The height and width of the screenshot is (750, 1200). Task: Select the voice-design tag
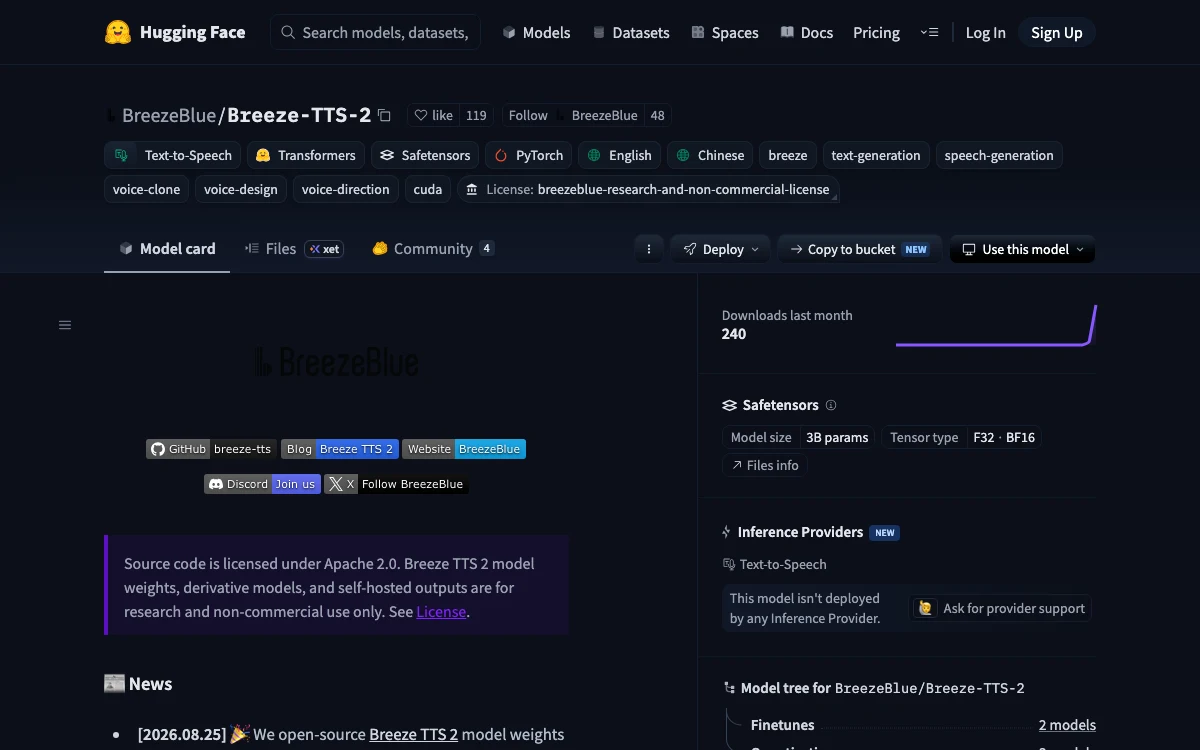241,189
